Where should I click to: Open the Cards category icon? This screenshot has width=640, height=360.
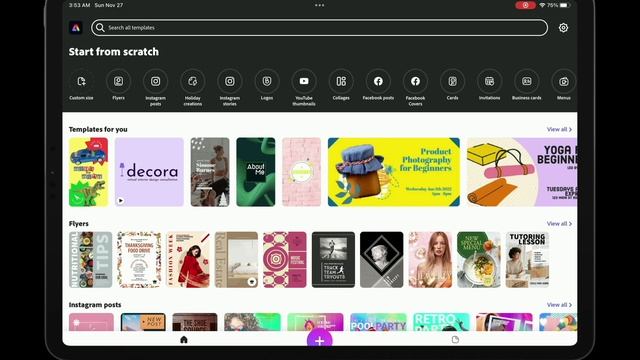pos(453,81)
